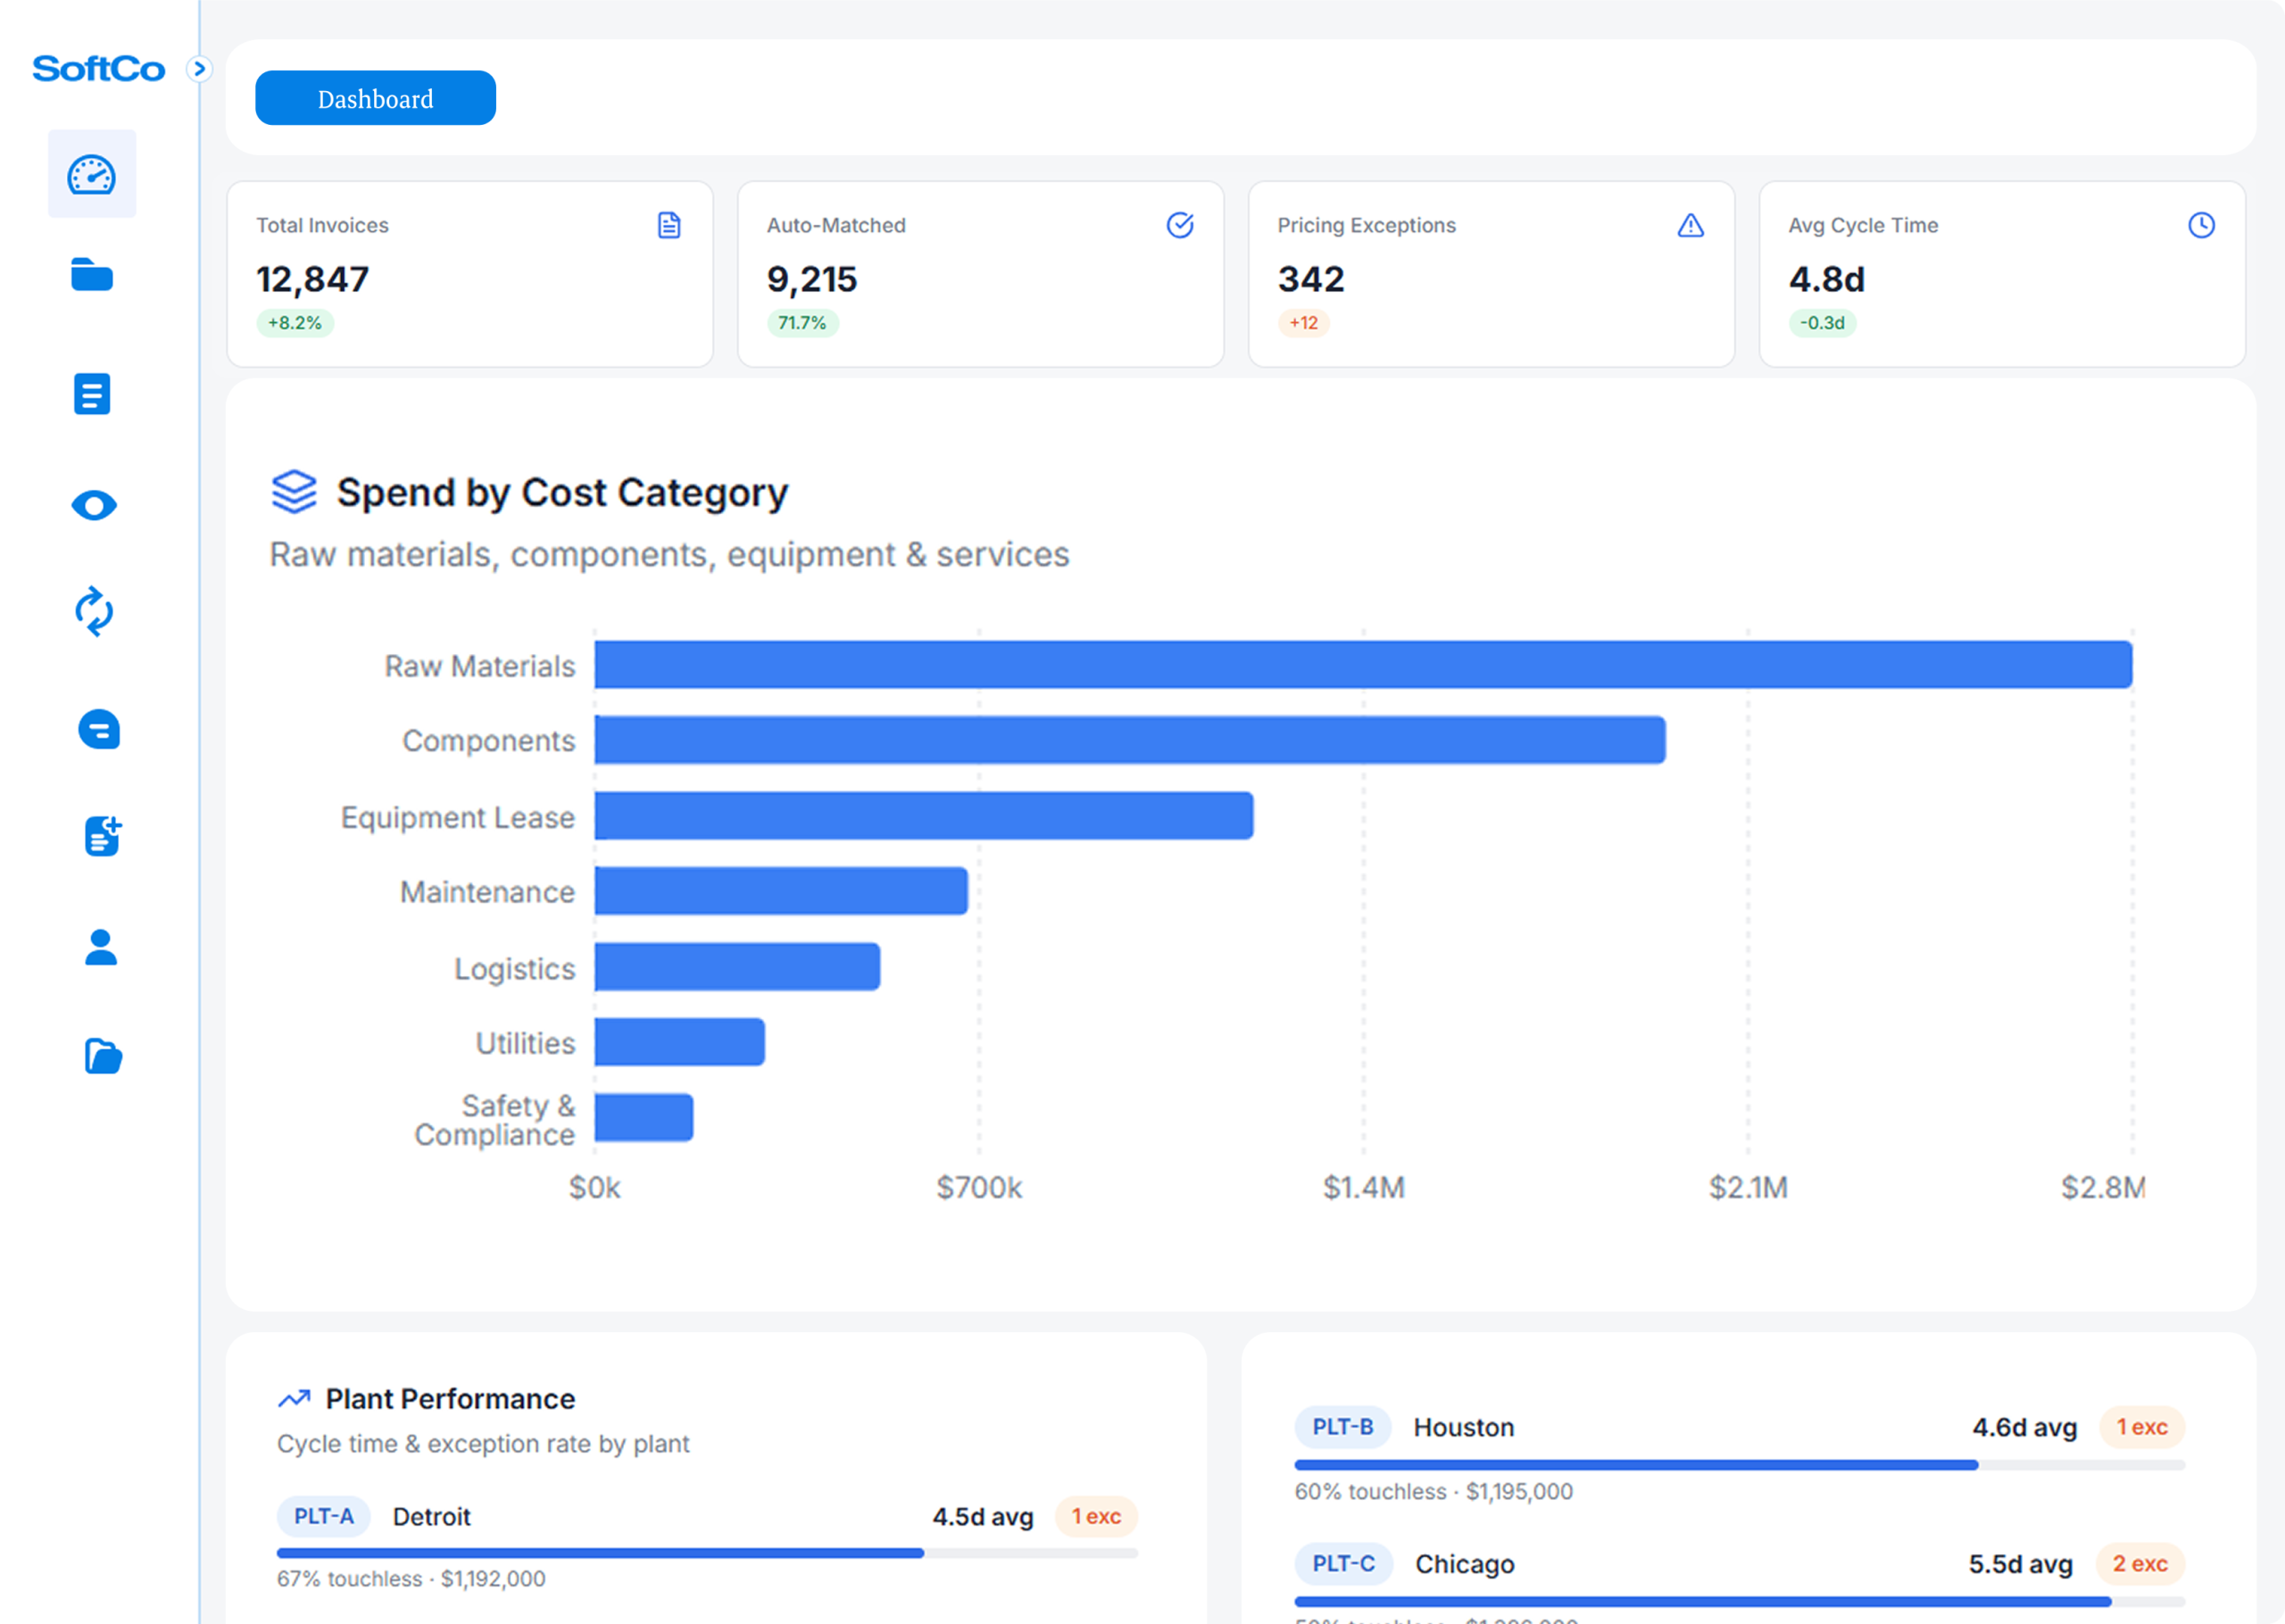Click the 1 exc badge for Detroit

point(1096,1516)
